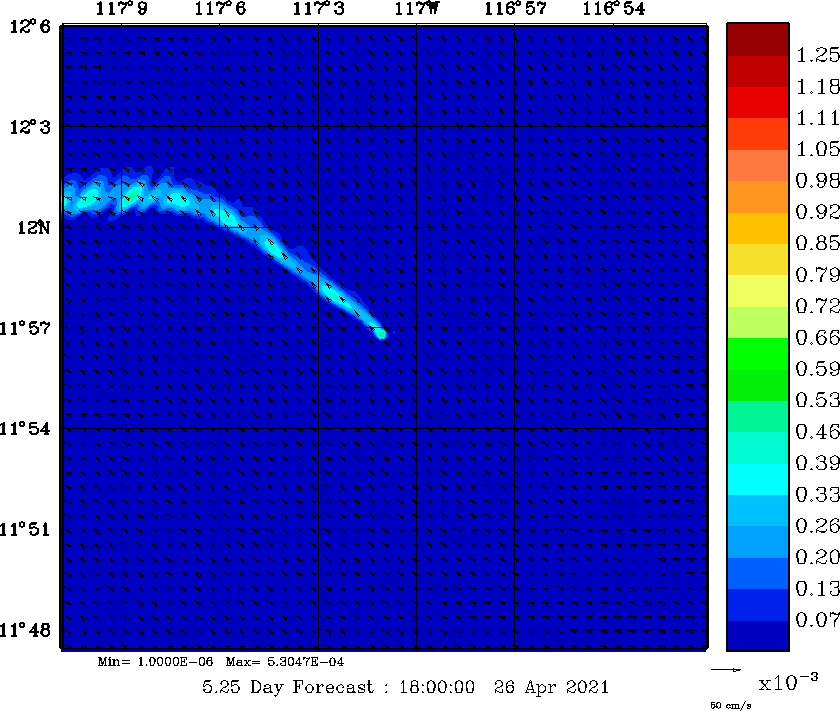Click the "0.46" colorbar value

pos(818,432)
